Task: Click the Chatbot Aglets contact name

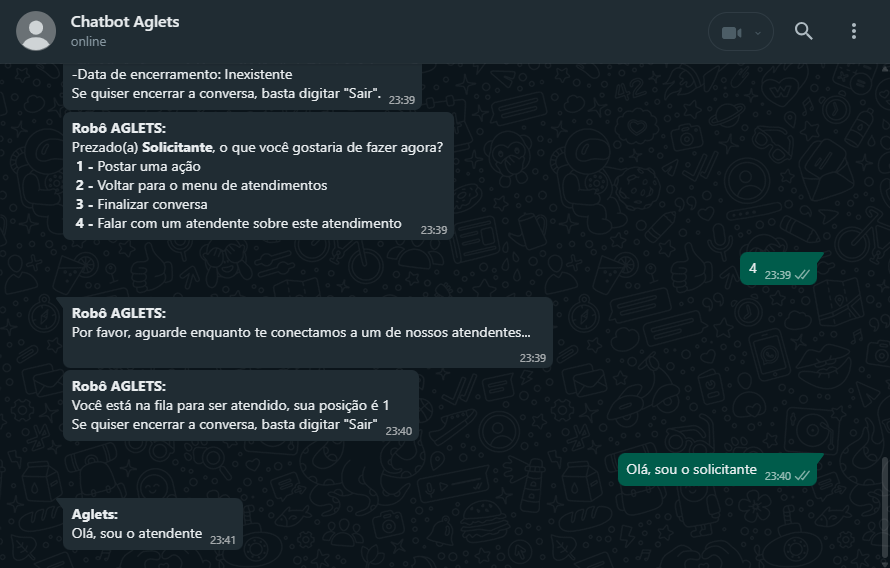Action: (x=125, y=22)
